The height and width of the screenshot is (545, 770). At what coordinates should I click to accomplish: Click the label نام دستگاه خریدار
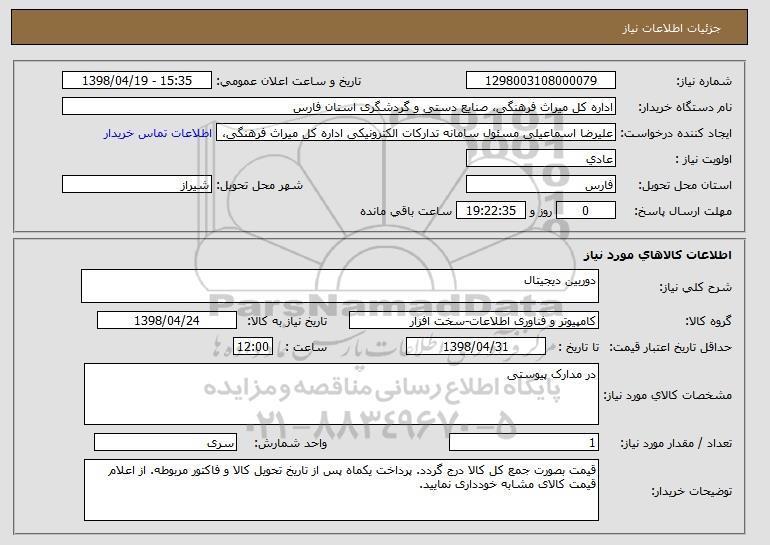point(685,107)
